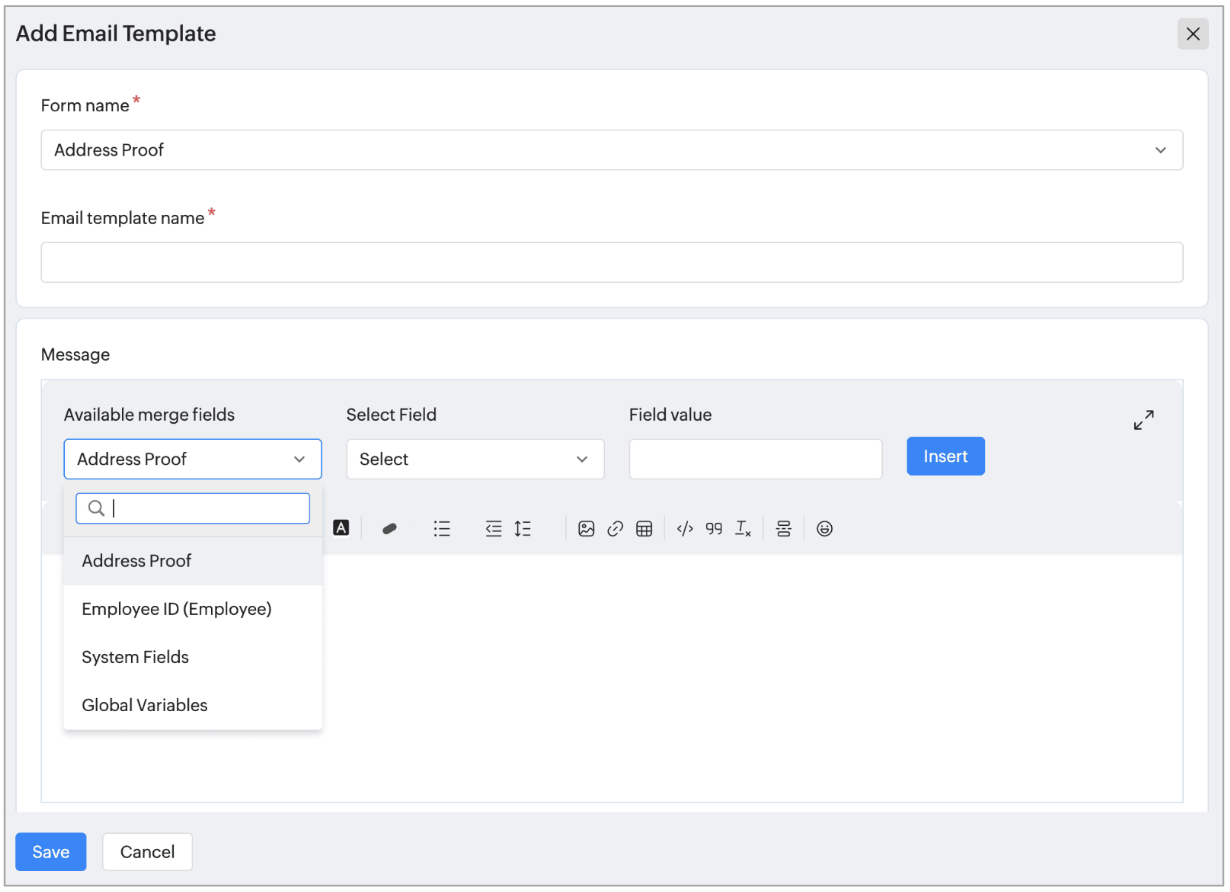Select the highlighter tool in toolbar

(x=390, y=529)
